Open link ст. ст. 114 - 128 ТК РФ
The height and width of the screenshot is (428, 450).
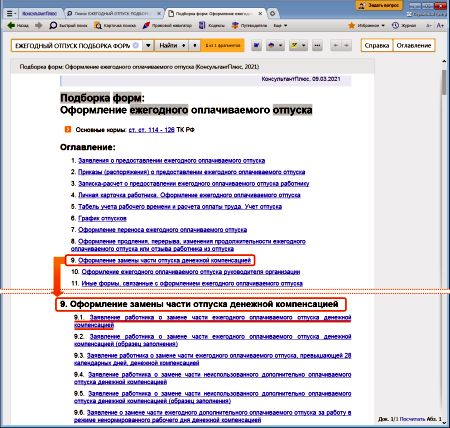coord(151,130)
